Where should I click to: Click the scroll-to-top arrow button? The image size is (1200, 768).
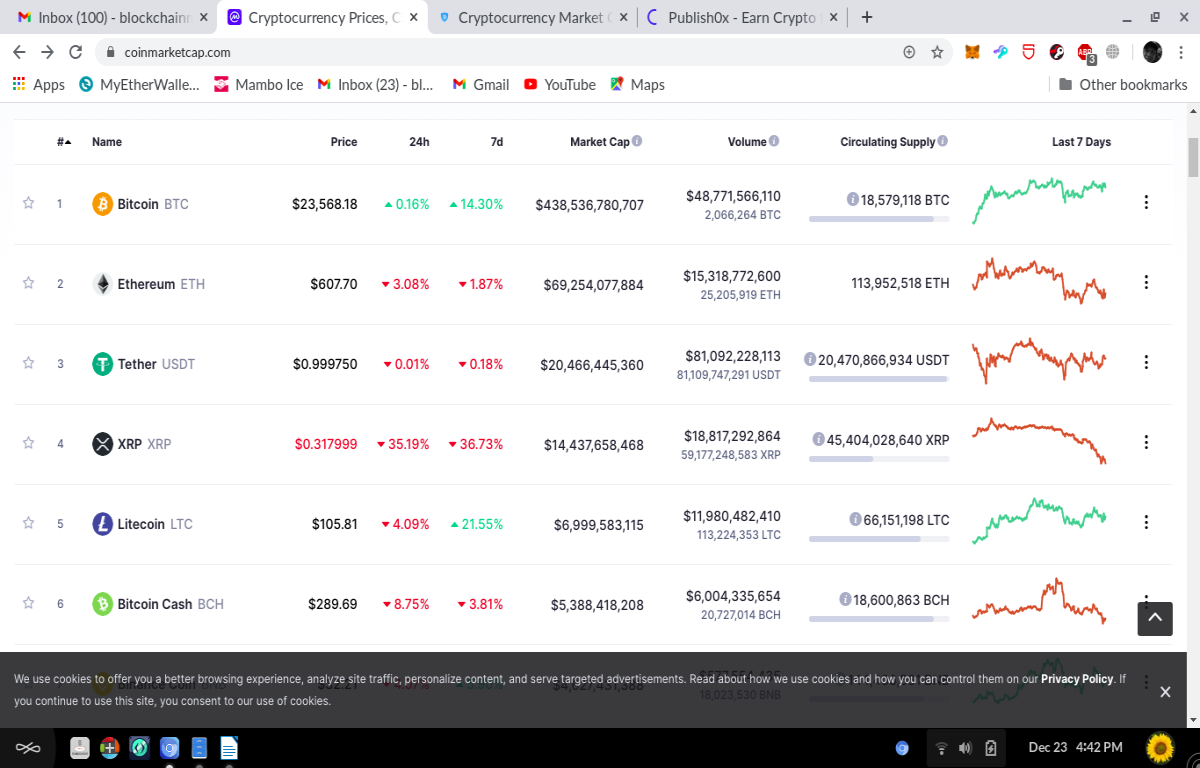pyautogui.click(x=1155, y=619)
